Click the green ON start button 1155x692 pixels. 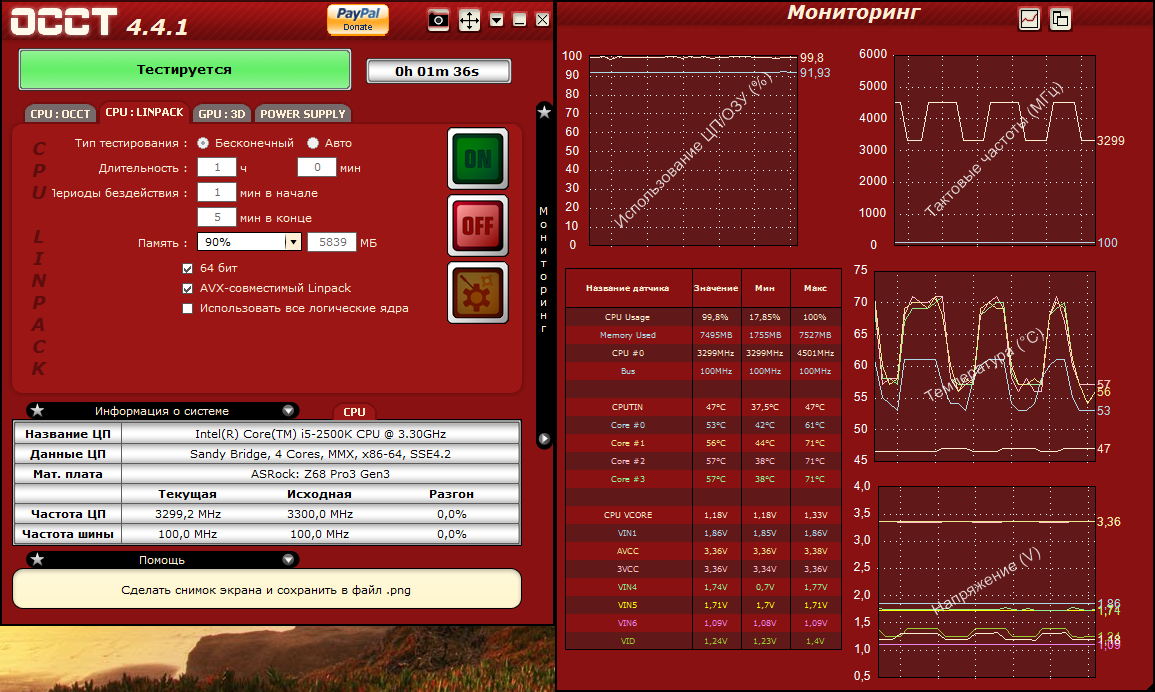(478, 158)
